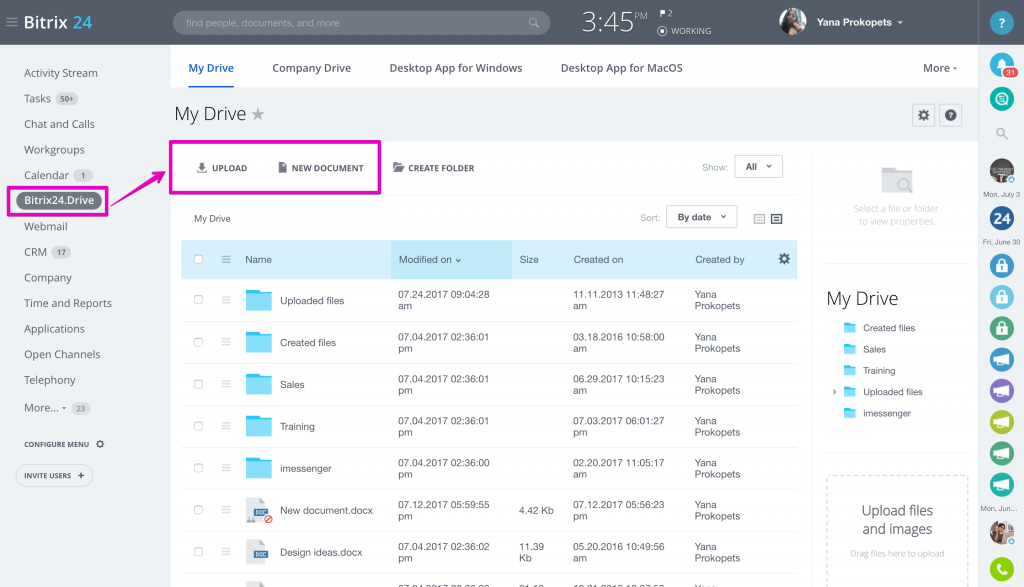The height and width of the screenshot is (587, 1024).
Task: Open the Desktop App for MacOS tab
Action: click(x=622, y=68)
